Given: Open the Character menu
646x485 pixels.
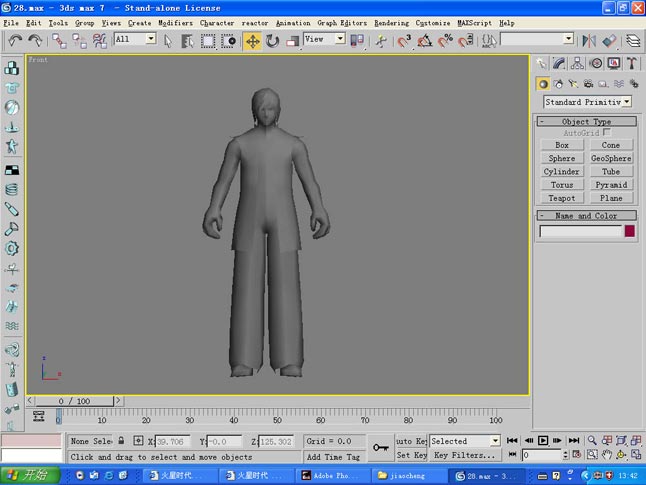Looking at the screenshot, I should click(x=217, y=23).
